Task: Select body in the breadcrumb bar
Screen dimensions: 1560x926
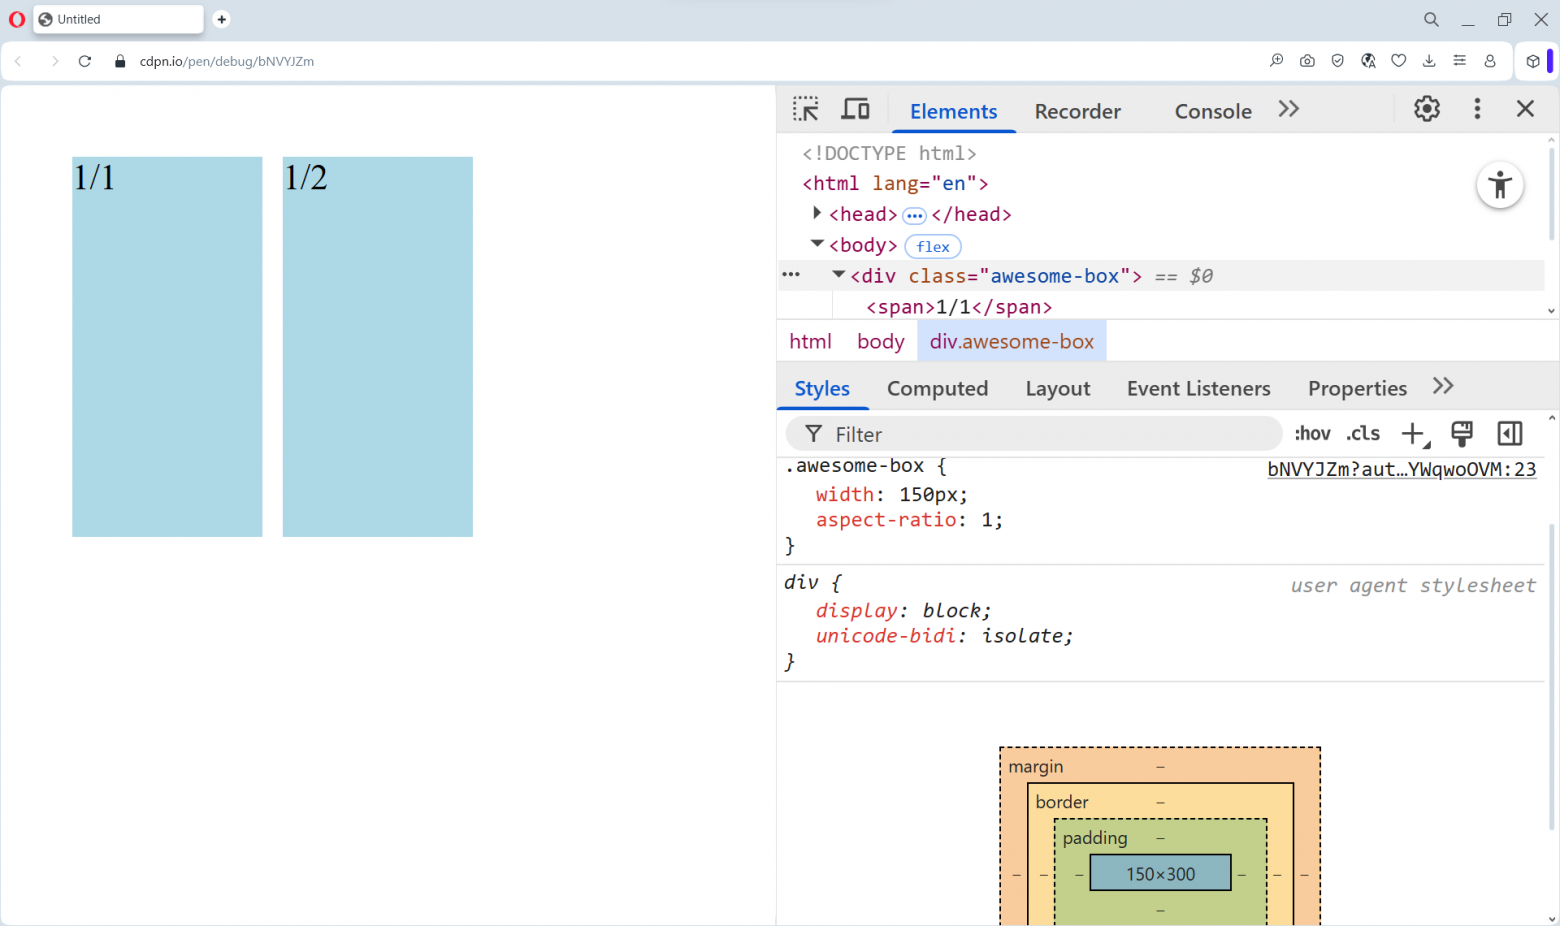Action: 880,341
